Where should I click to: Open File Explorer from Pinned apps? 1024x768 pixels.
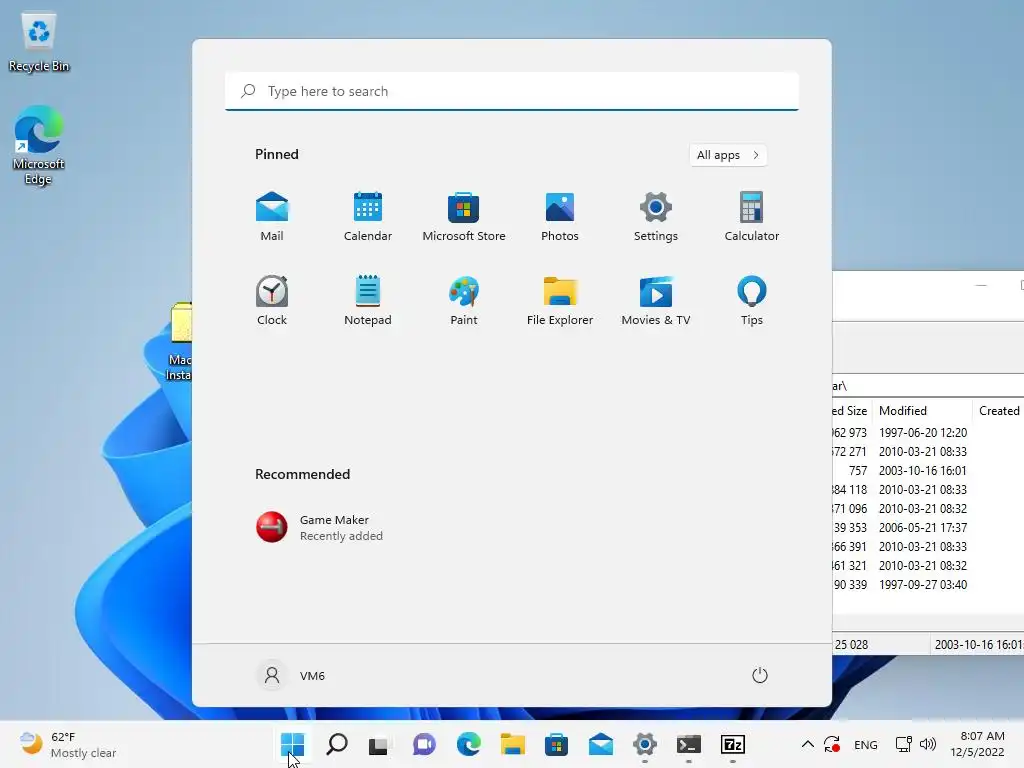(560, 300)
